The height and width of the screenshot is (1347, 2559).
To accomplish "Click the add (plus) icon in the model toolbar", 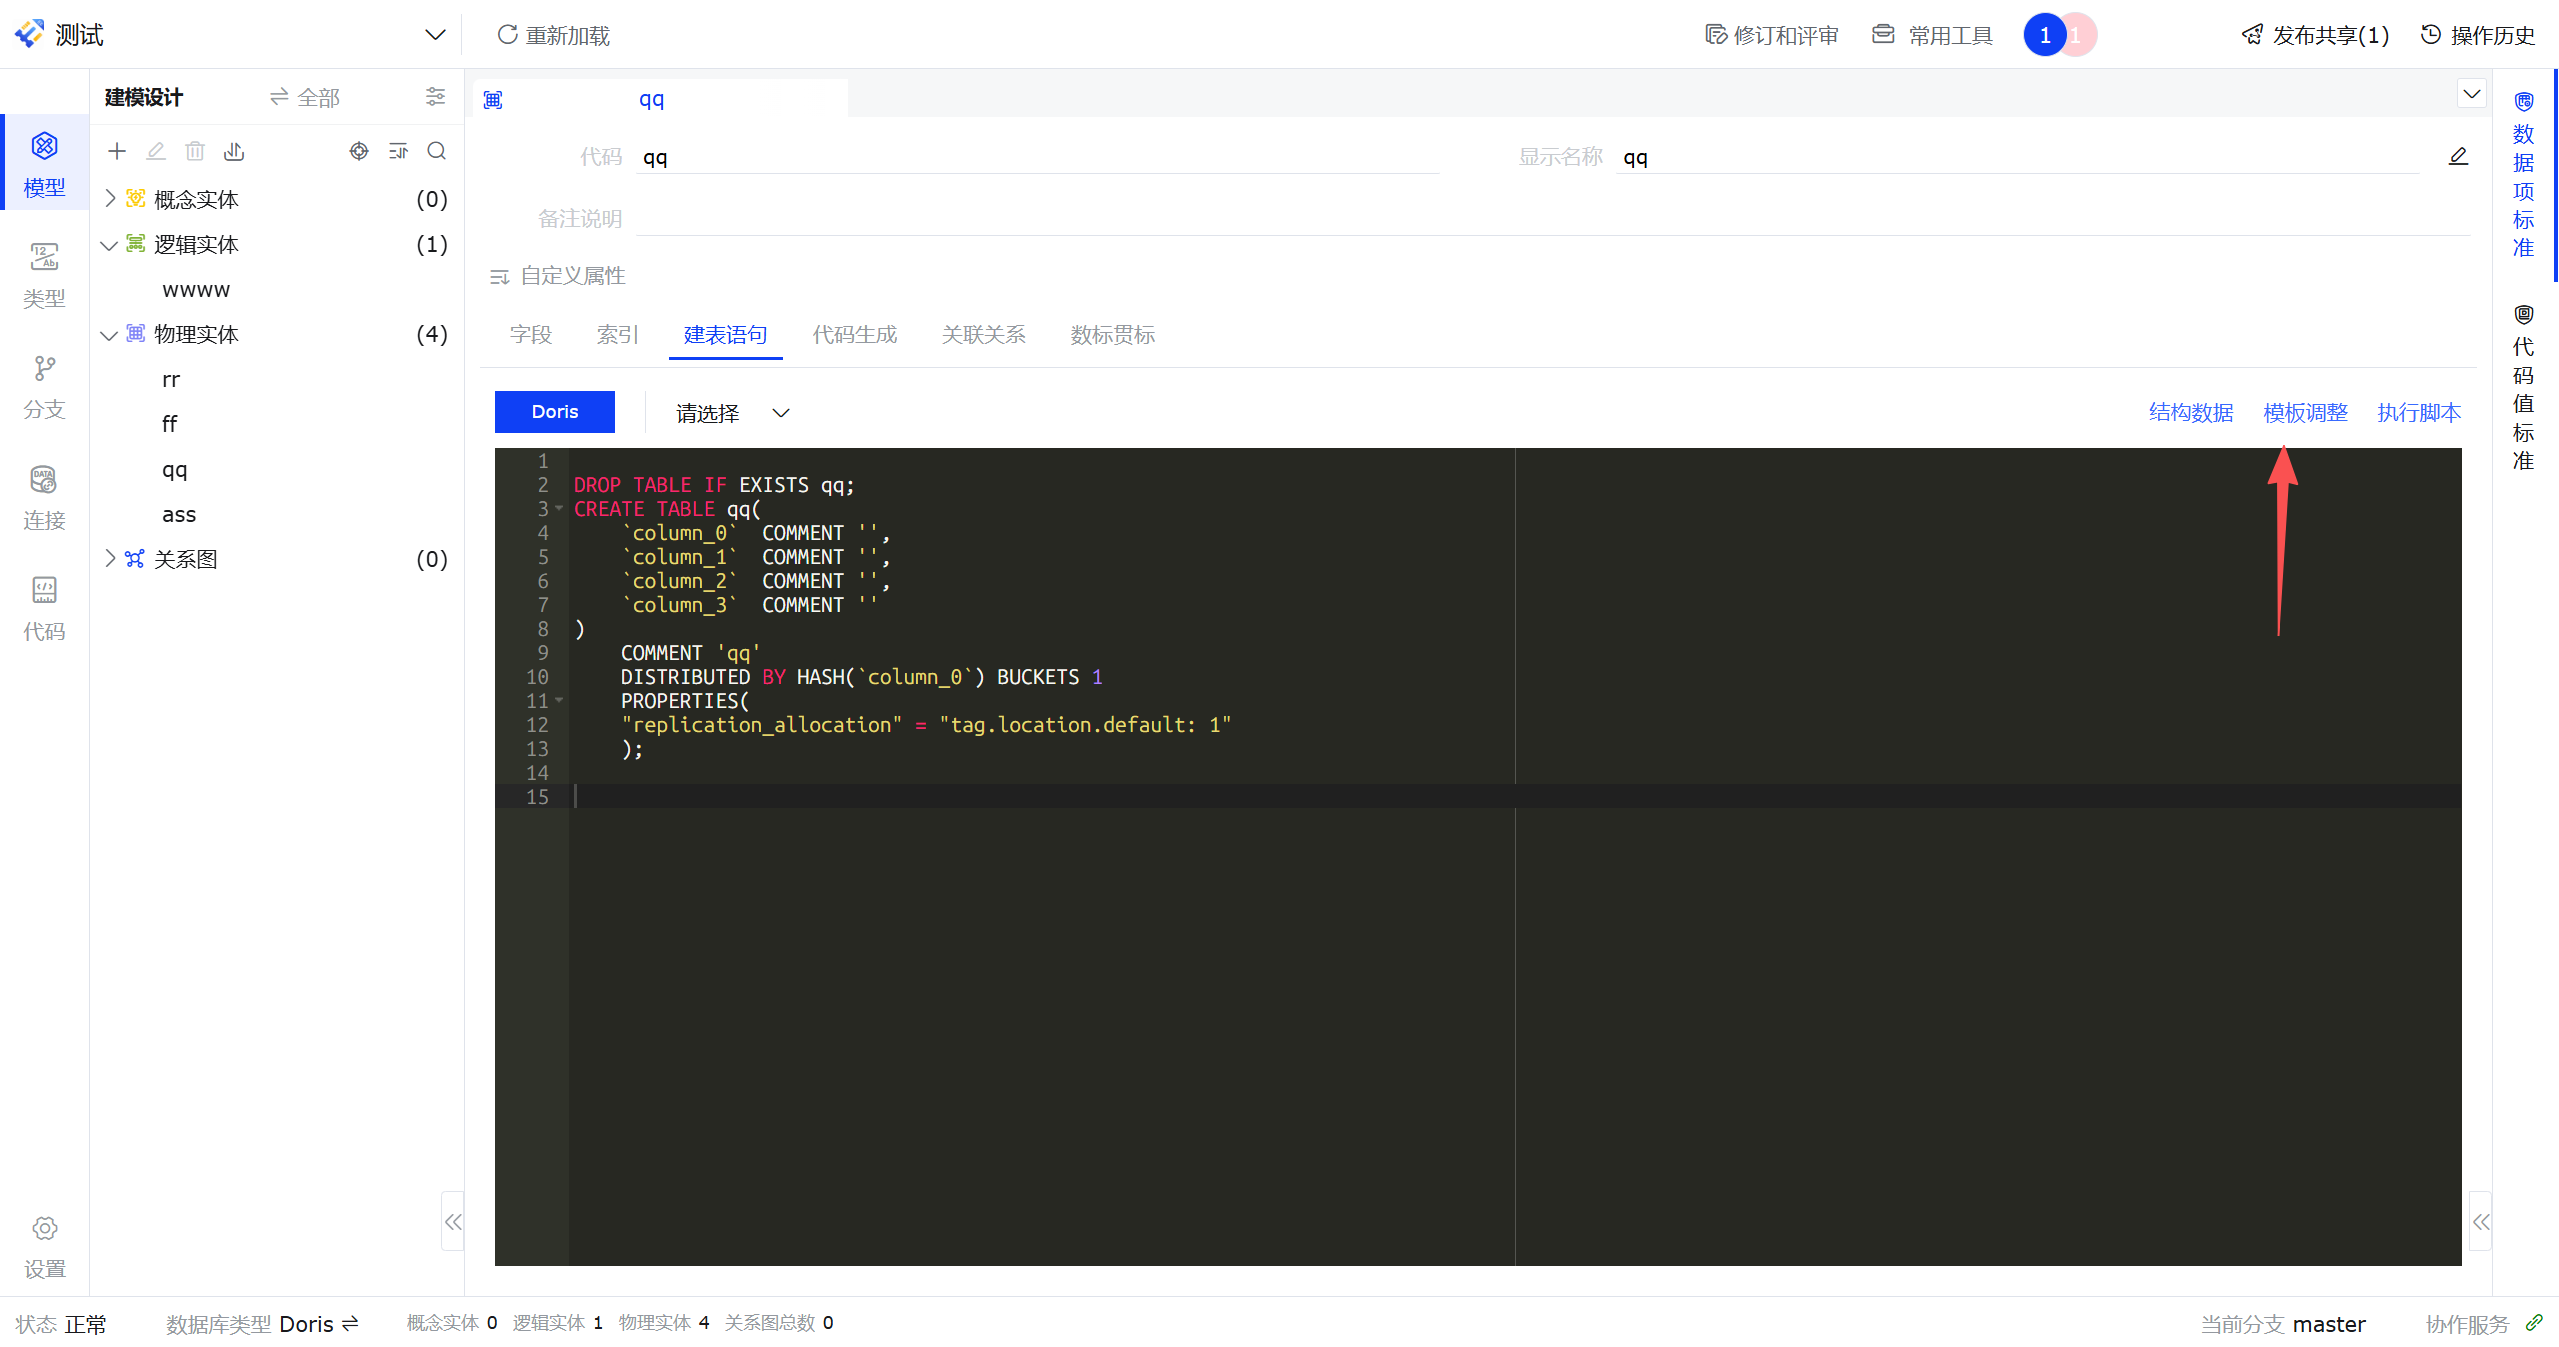I will [117, 151].
